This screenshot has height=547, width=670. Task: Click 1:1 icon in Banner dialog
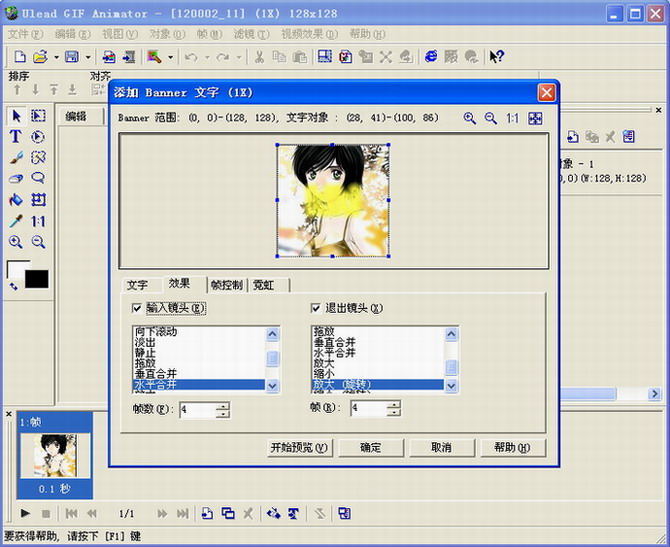[512, 118]
